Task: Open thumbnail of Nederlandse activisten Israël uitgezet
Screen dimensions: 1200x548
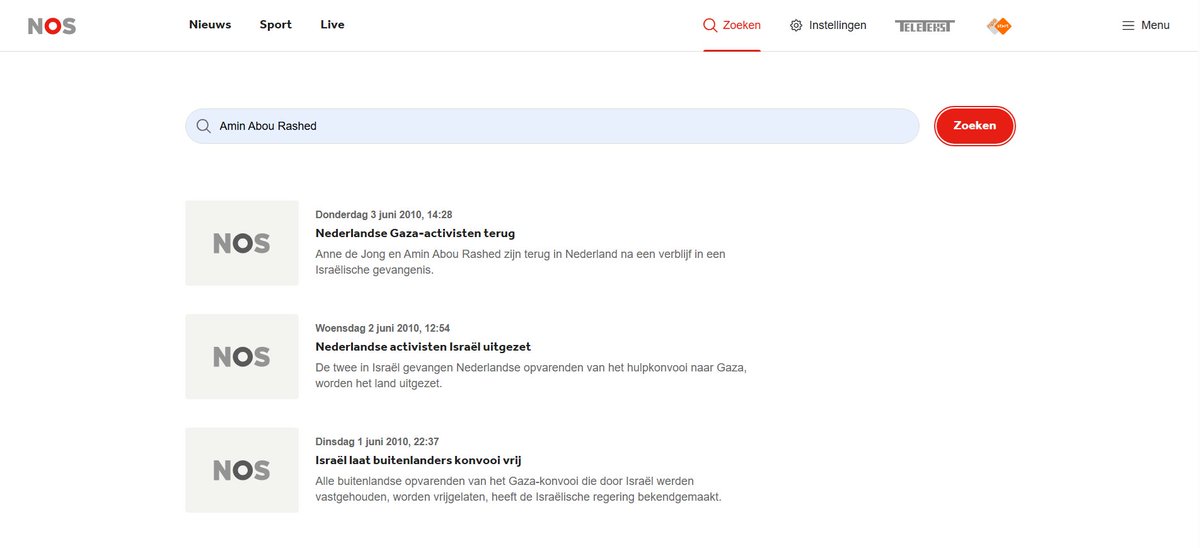Action: pos(242,357)
